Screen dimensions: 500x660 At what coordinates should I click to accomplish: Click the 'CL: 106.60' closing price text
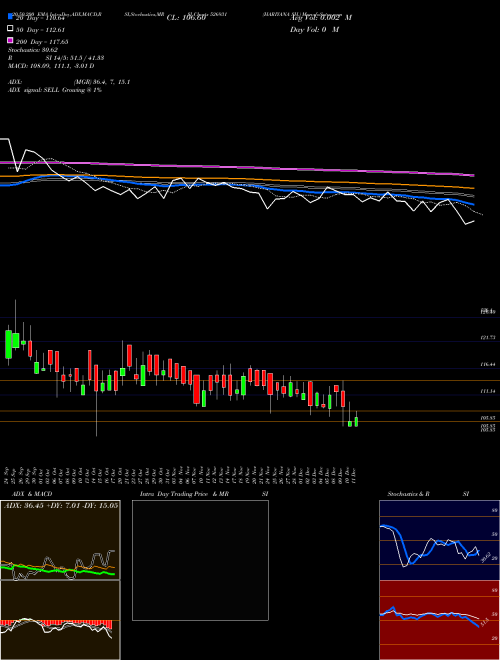coord(186,18)
